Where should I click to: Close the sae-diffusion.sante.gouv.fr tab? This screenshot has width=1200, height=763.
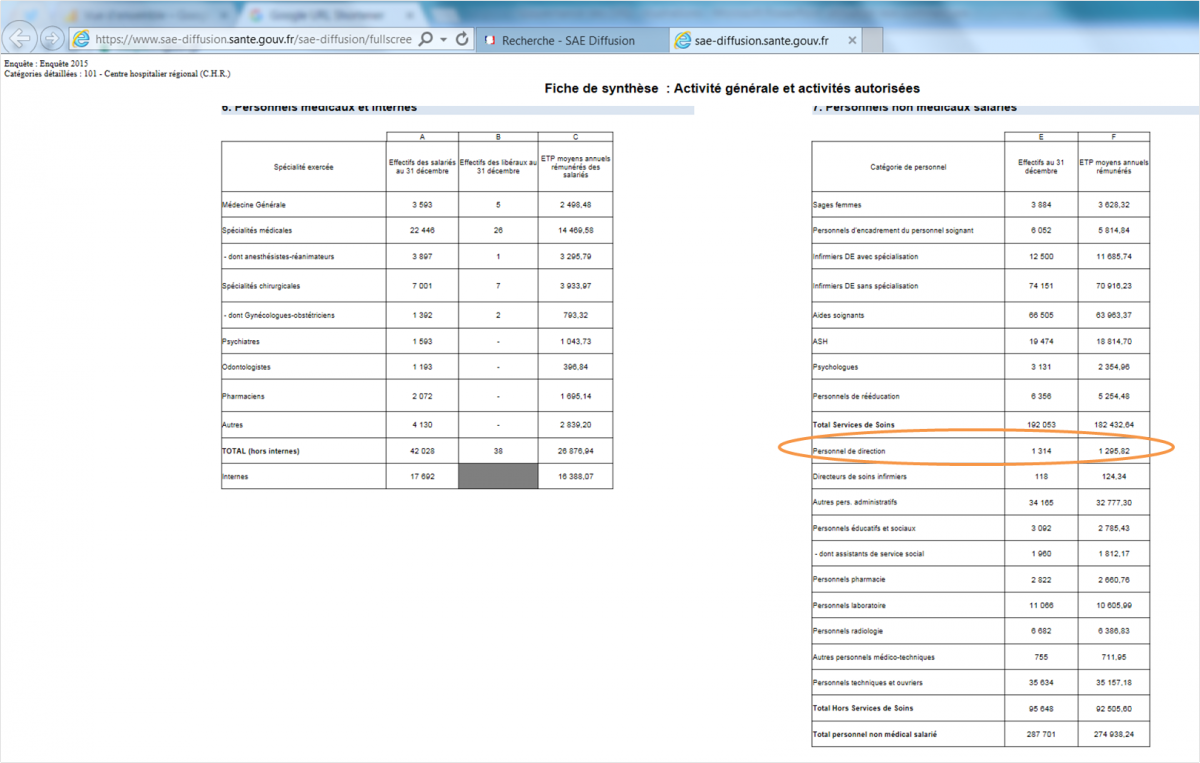[x=852, y=40]
